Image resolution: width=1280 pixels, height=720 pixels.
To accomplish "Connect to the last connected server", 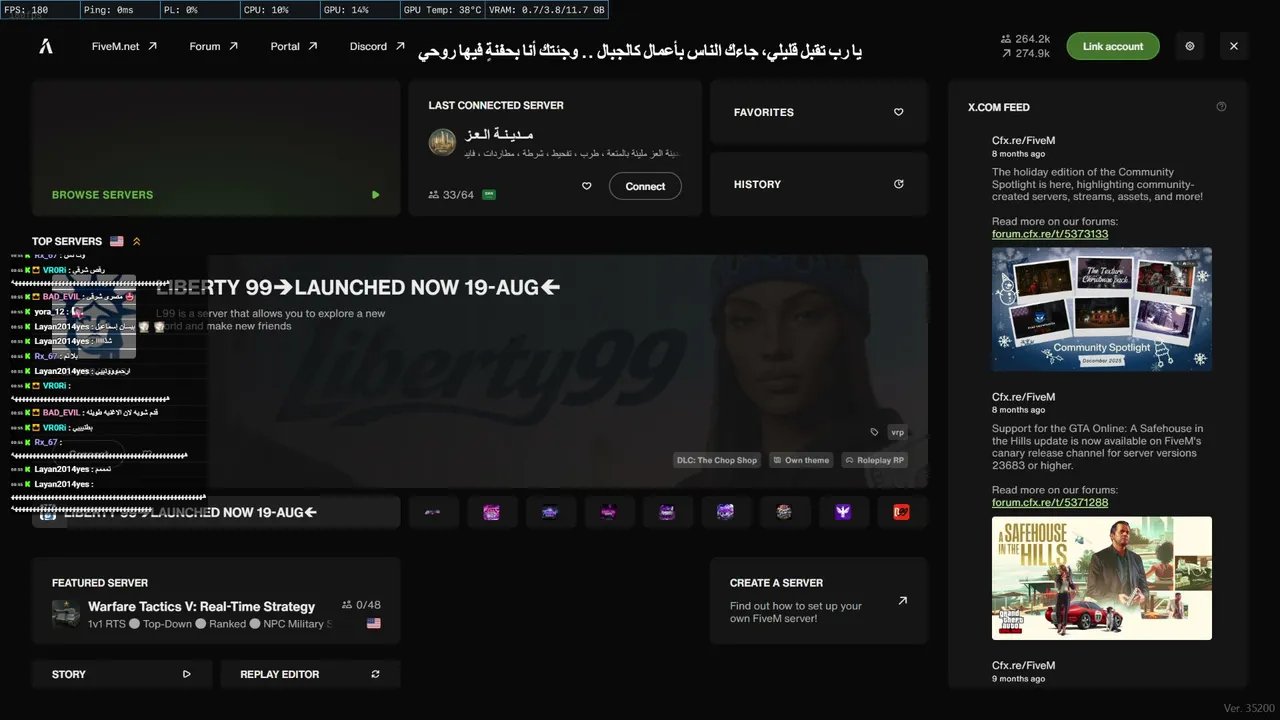I will pos(645,186).
